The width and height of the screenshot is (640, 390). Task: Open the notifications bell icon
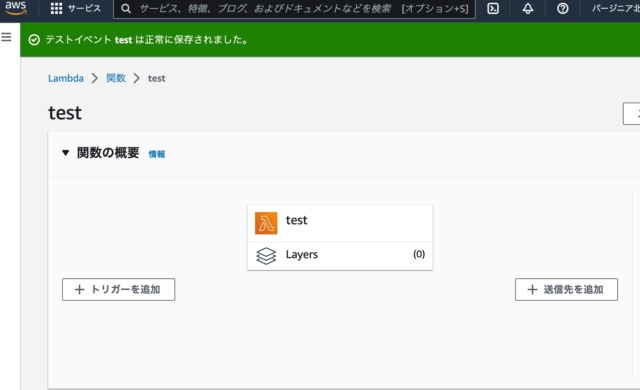click(x=528, y=9)
